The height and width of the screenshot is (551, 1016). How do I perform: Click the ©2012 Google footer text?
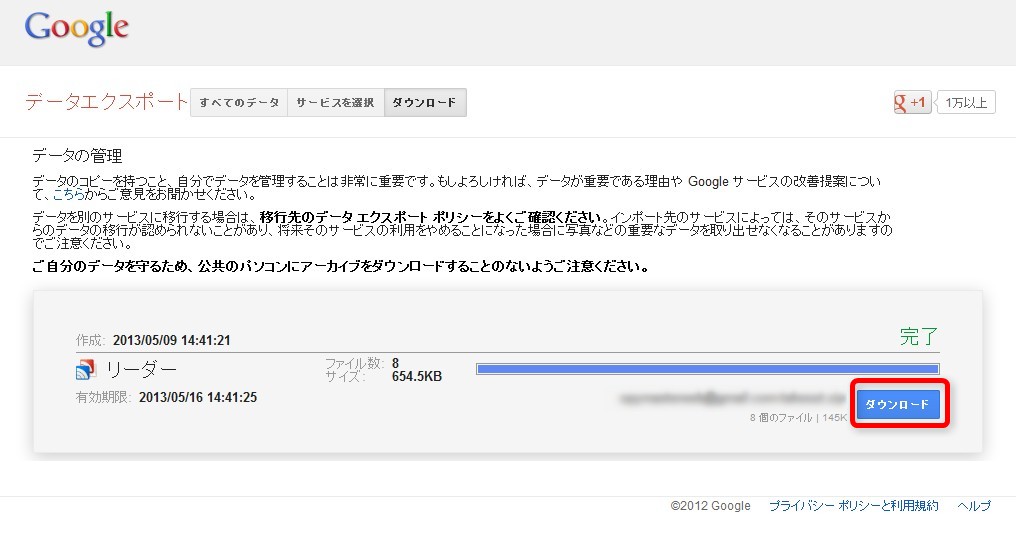point(710,506)
